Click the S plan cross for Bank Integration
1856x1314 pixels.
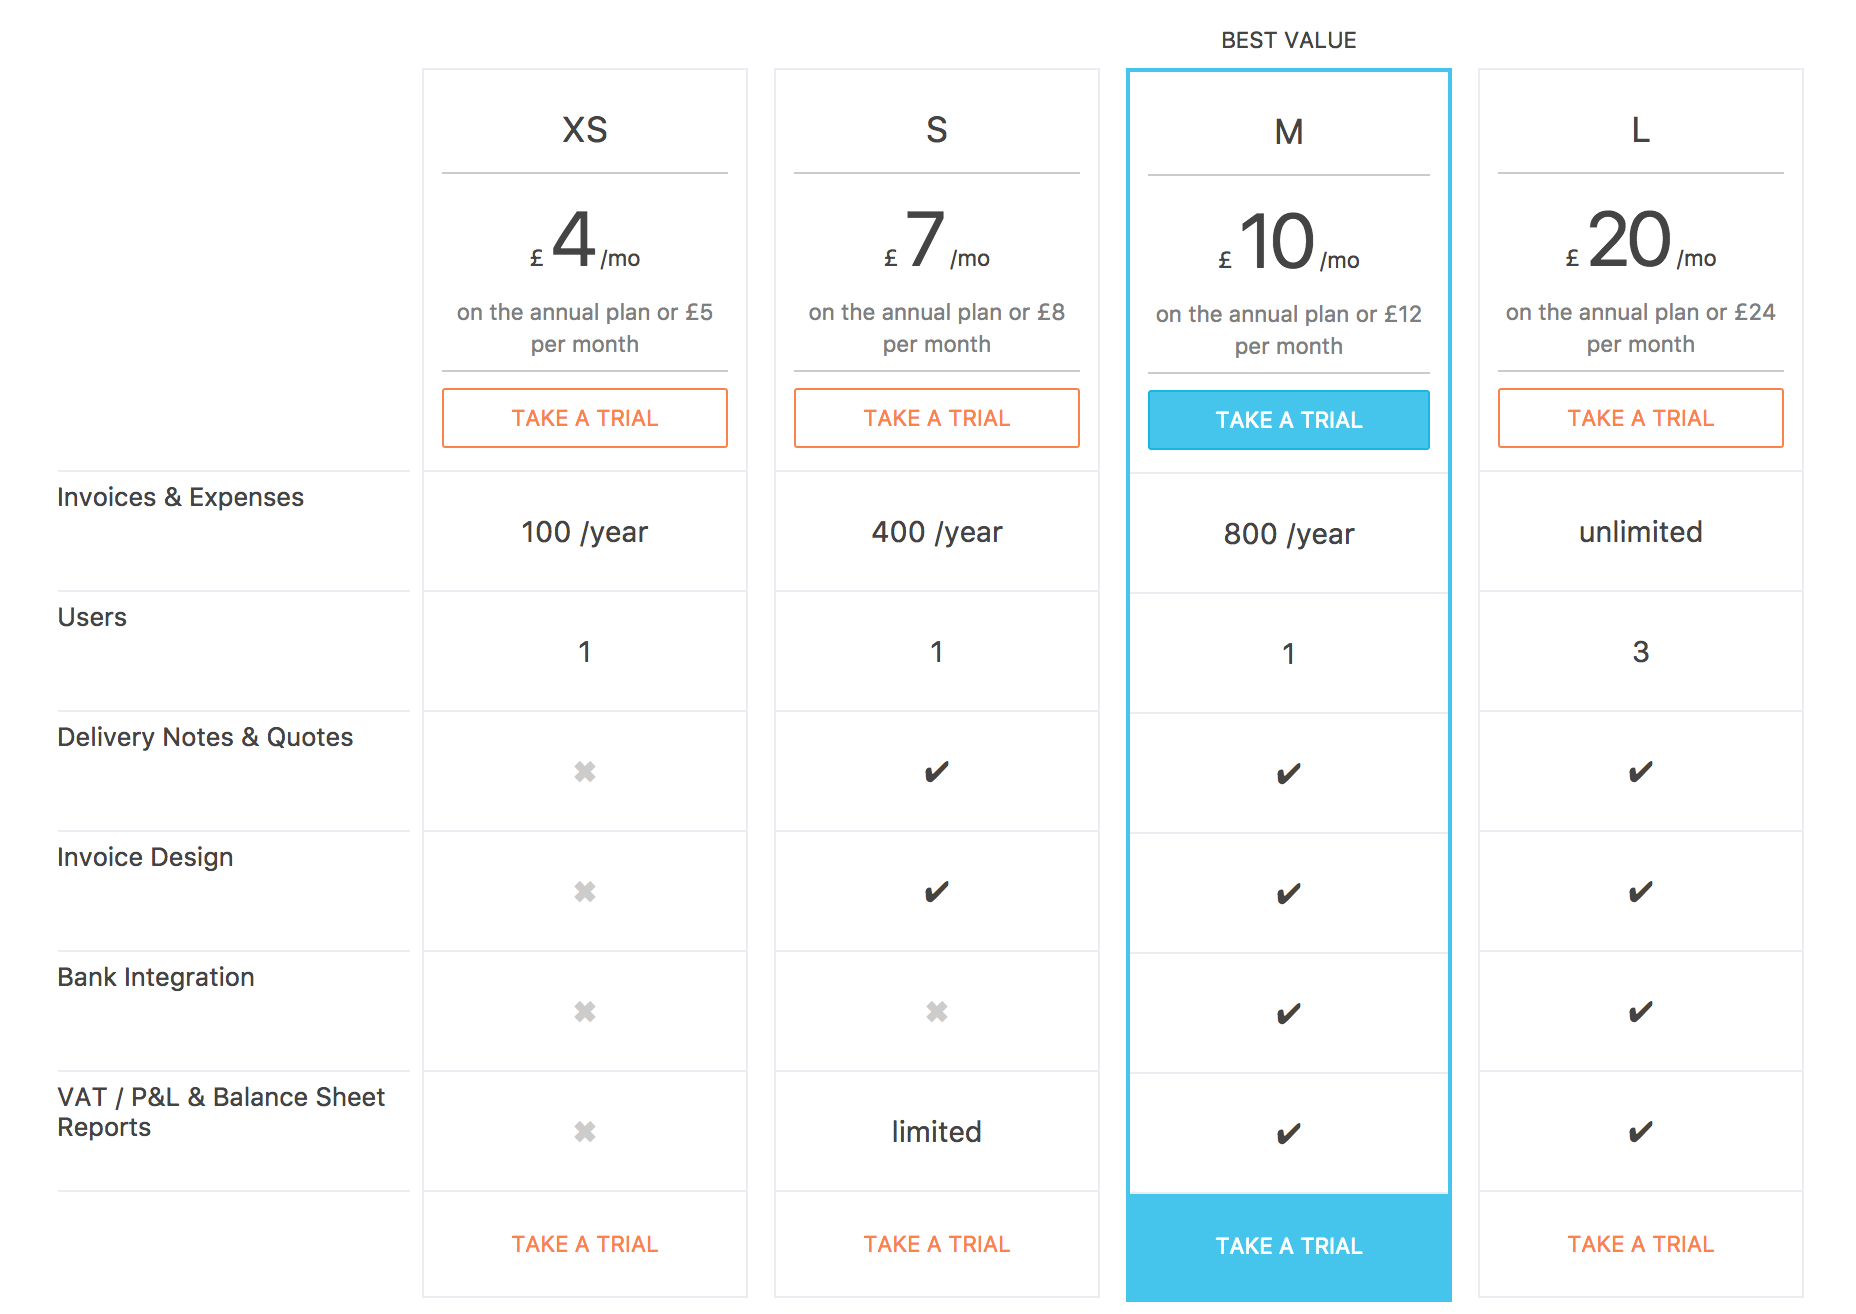pos(937,1012)
